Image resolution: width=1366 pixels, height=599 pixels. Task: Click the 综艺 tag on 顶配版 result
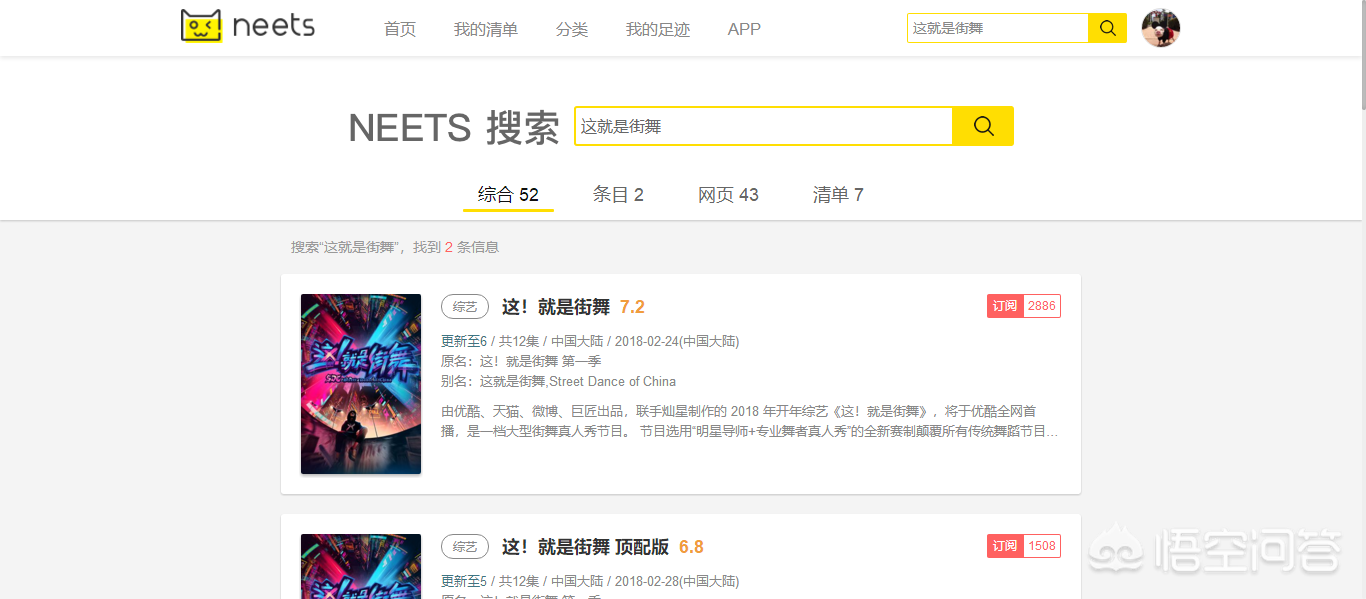[x=465, y=547]
